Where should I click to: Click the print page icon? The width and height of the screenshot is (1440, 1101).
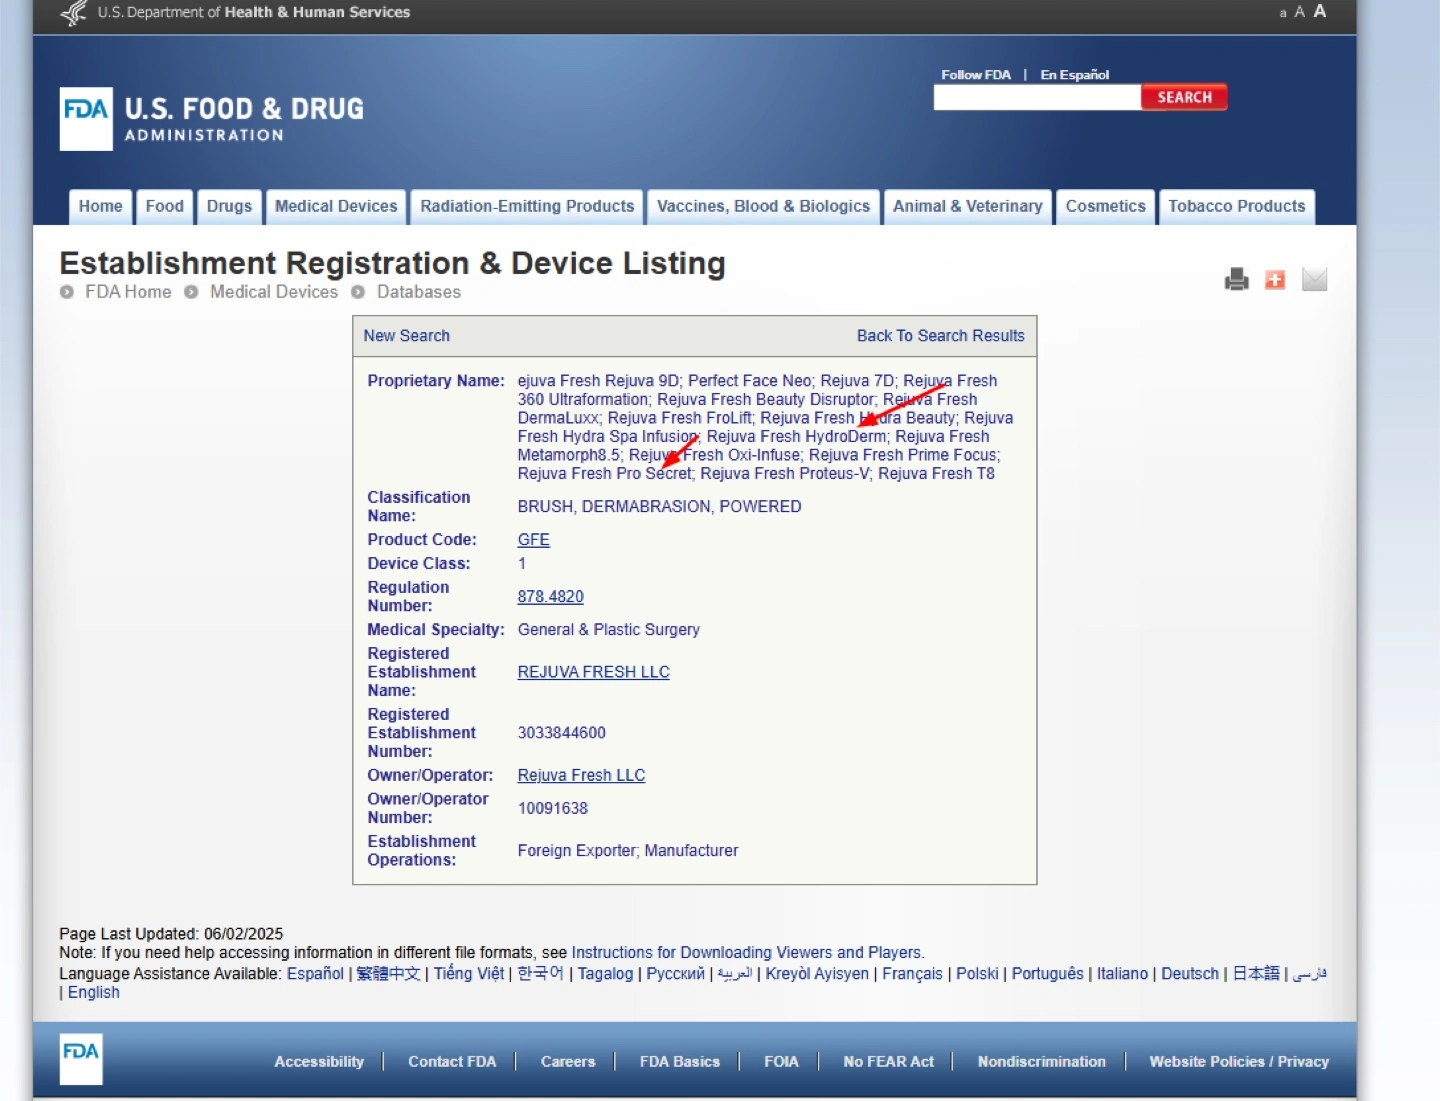1237,280
